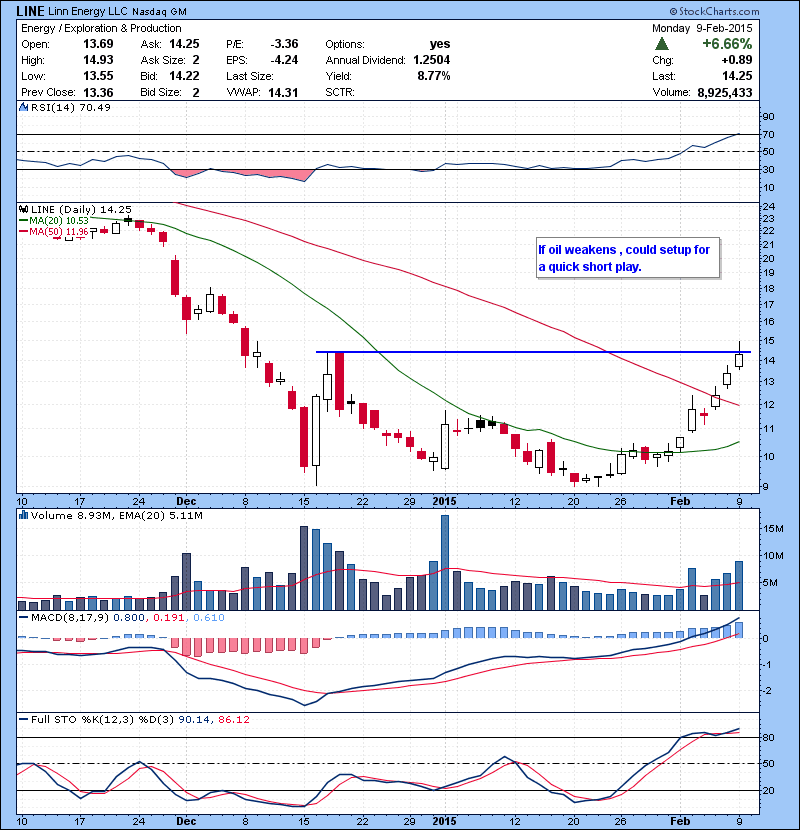Click the Annual Dividend 1.2504 value
Viewport: 800px width, 830px height.
(432, 60)
